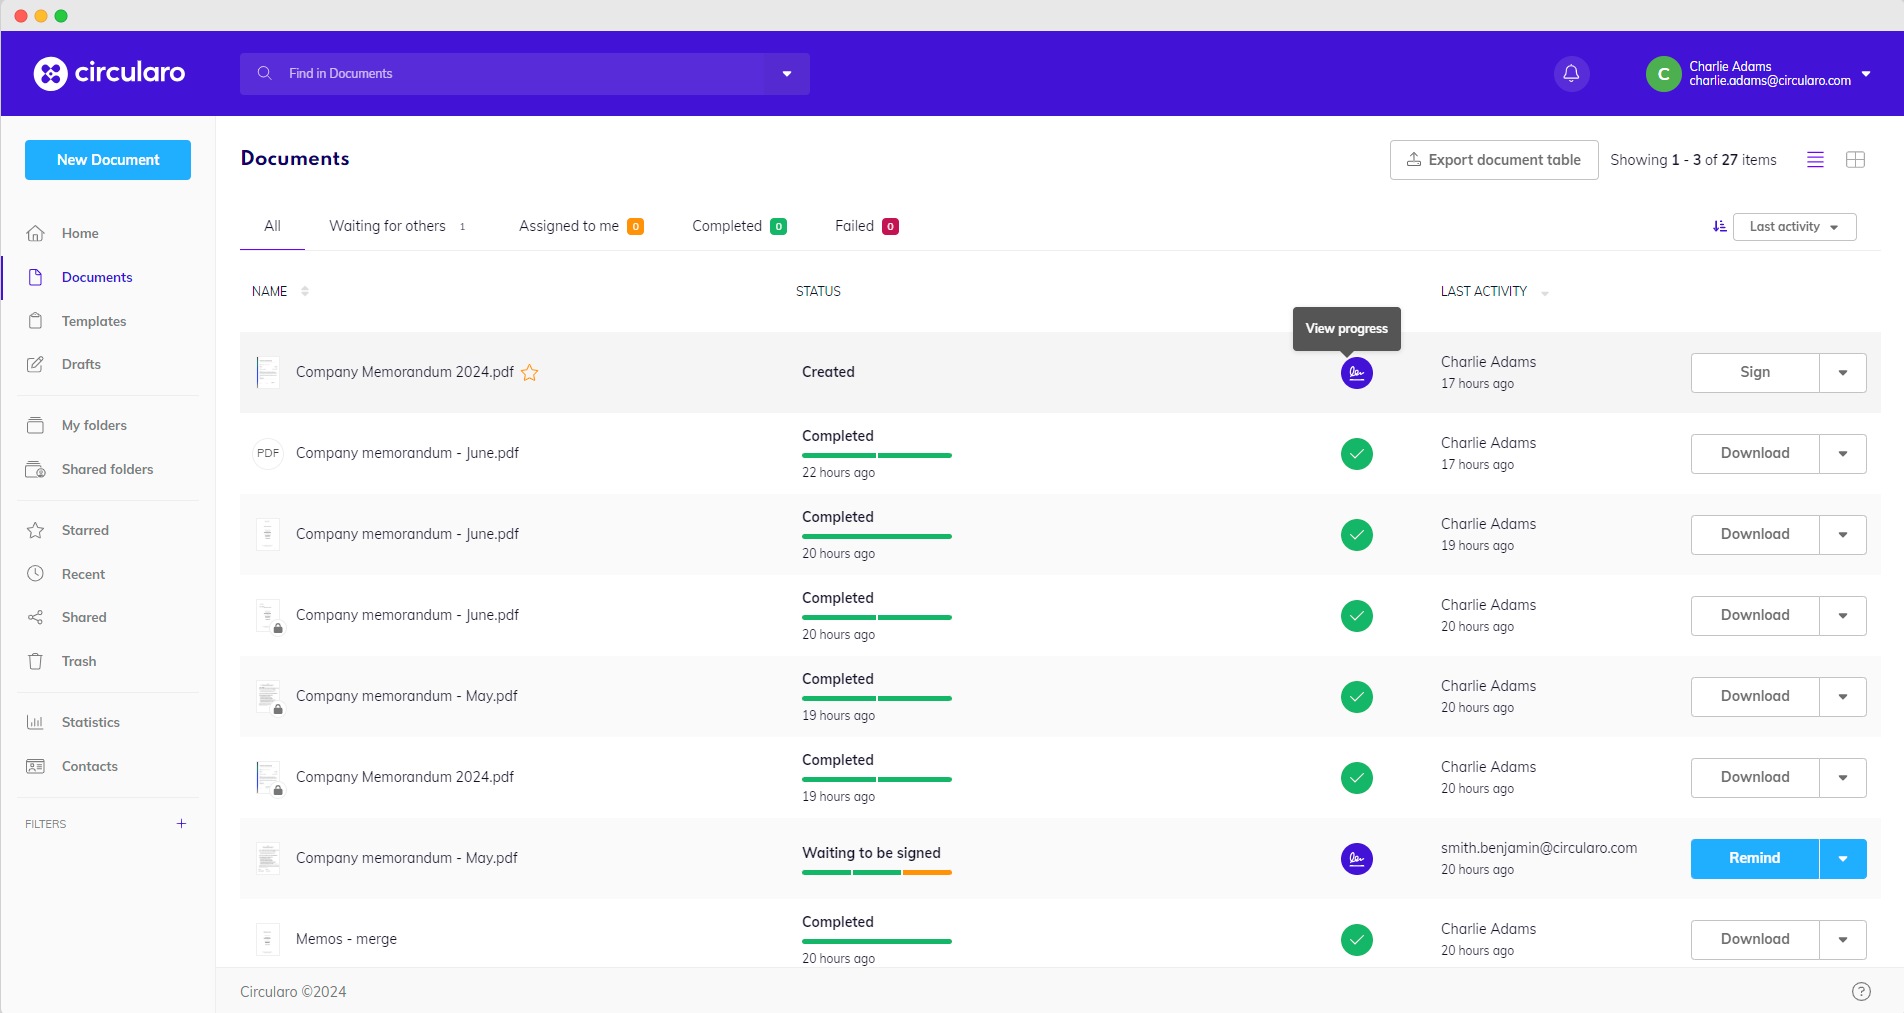Switch to grid view layout
Screen dimensions: 1904x1013
coord(1855,160)
